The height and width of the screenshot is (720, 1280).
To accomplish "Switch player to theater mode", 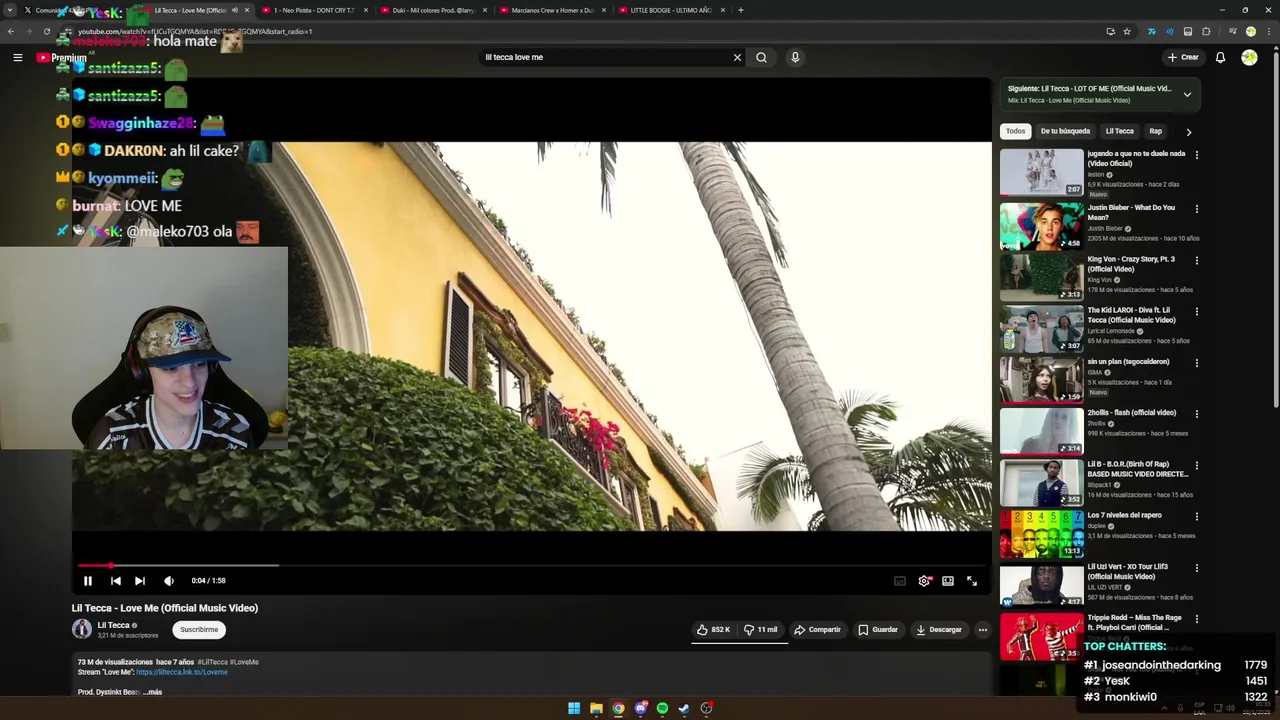I will (x=948, y=580).
